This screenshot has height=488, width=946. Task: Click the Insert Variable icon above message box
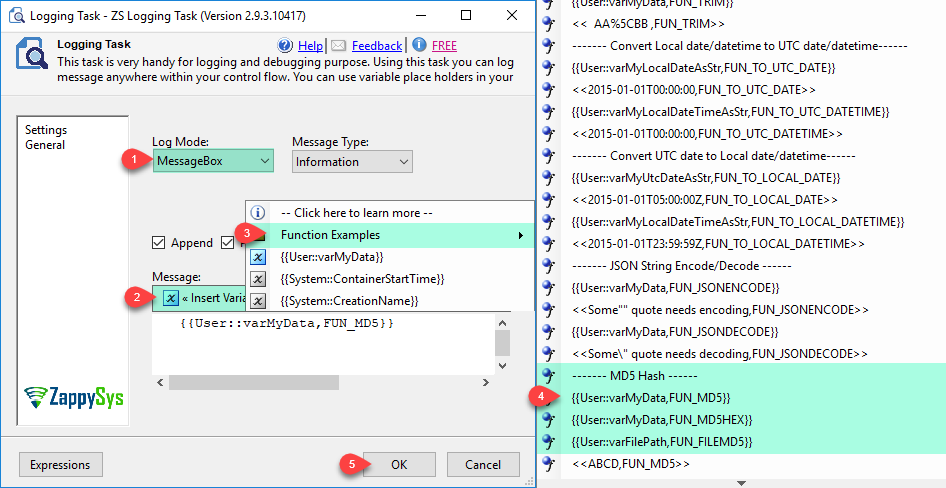171,298
